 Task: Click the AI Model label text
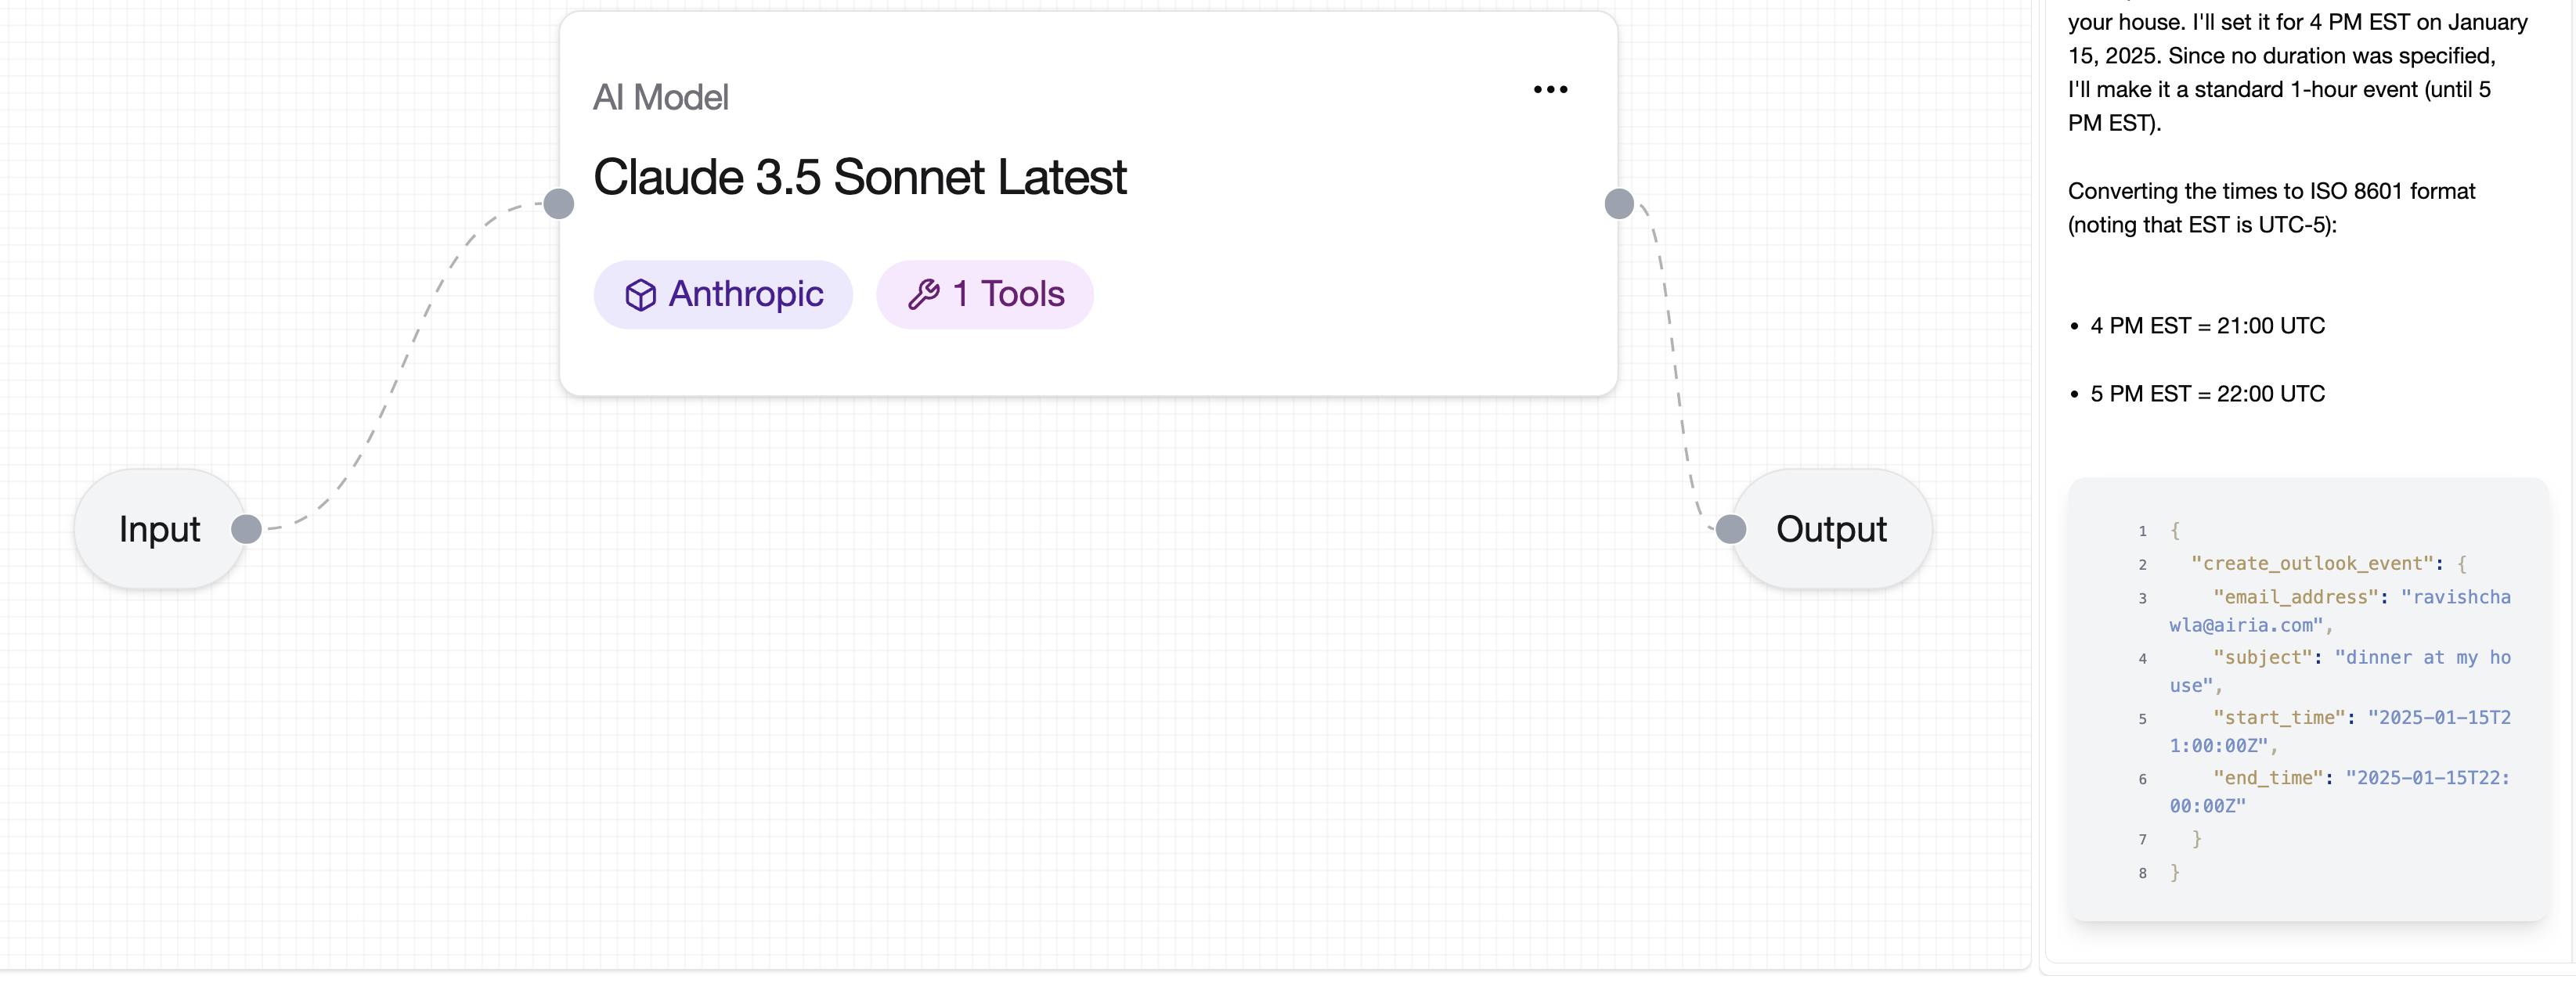pos(660,98)
